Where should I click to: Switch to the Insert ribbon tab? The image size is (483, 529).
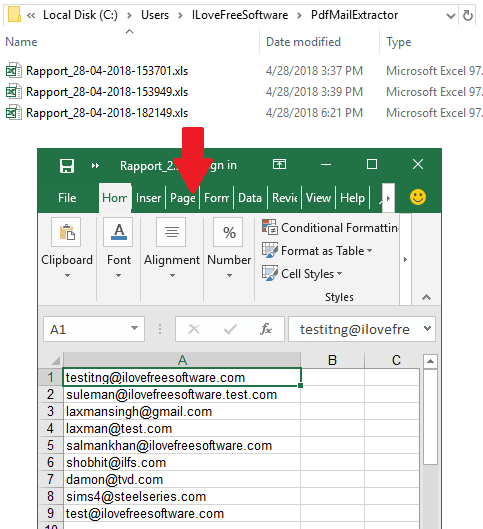(x=148, y=198)
